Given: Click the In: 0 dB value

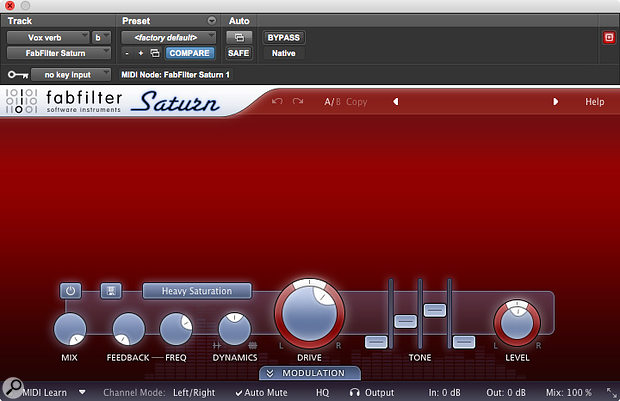Looking at the screenshot, I should point(444,393).
